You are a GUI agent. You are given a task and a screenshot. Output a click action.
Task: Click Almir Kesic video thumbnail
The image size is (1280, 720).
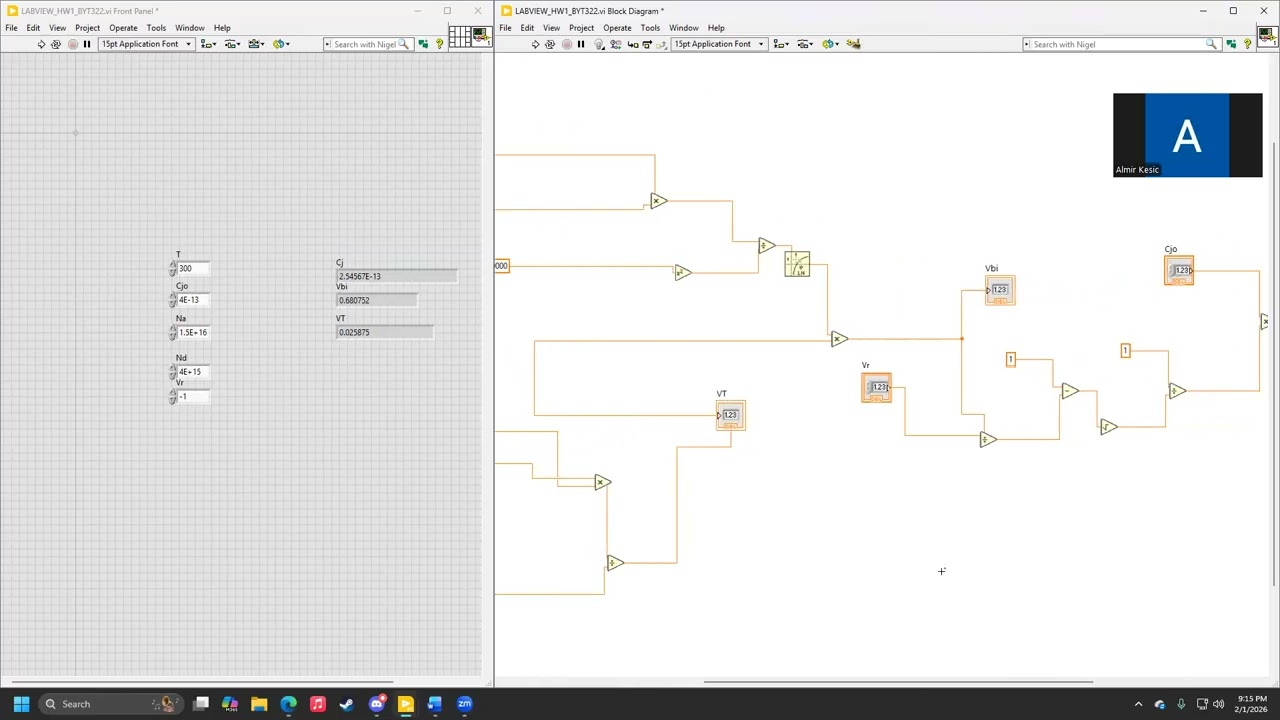pyautogui.click(x=1187, y=135)
